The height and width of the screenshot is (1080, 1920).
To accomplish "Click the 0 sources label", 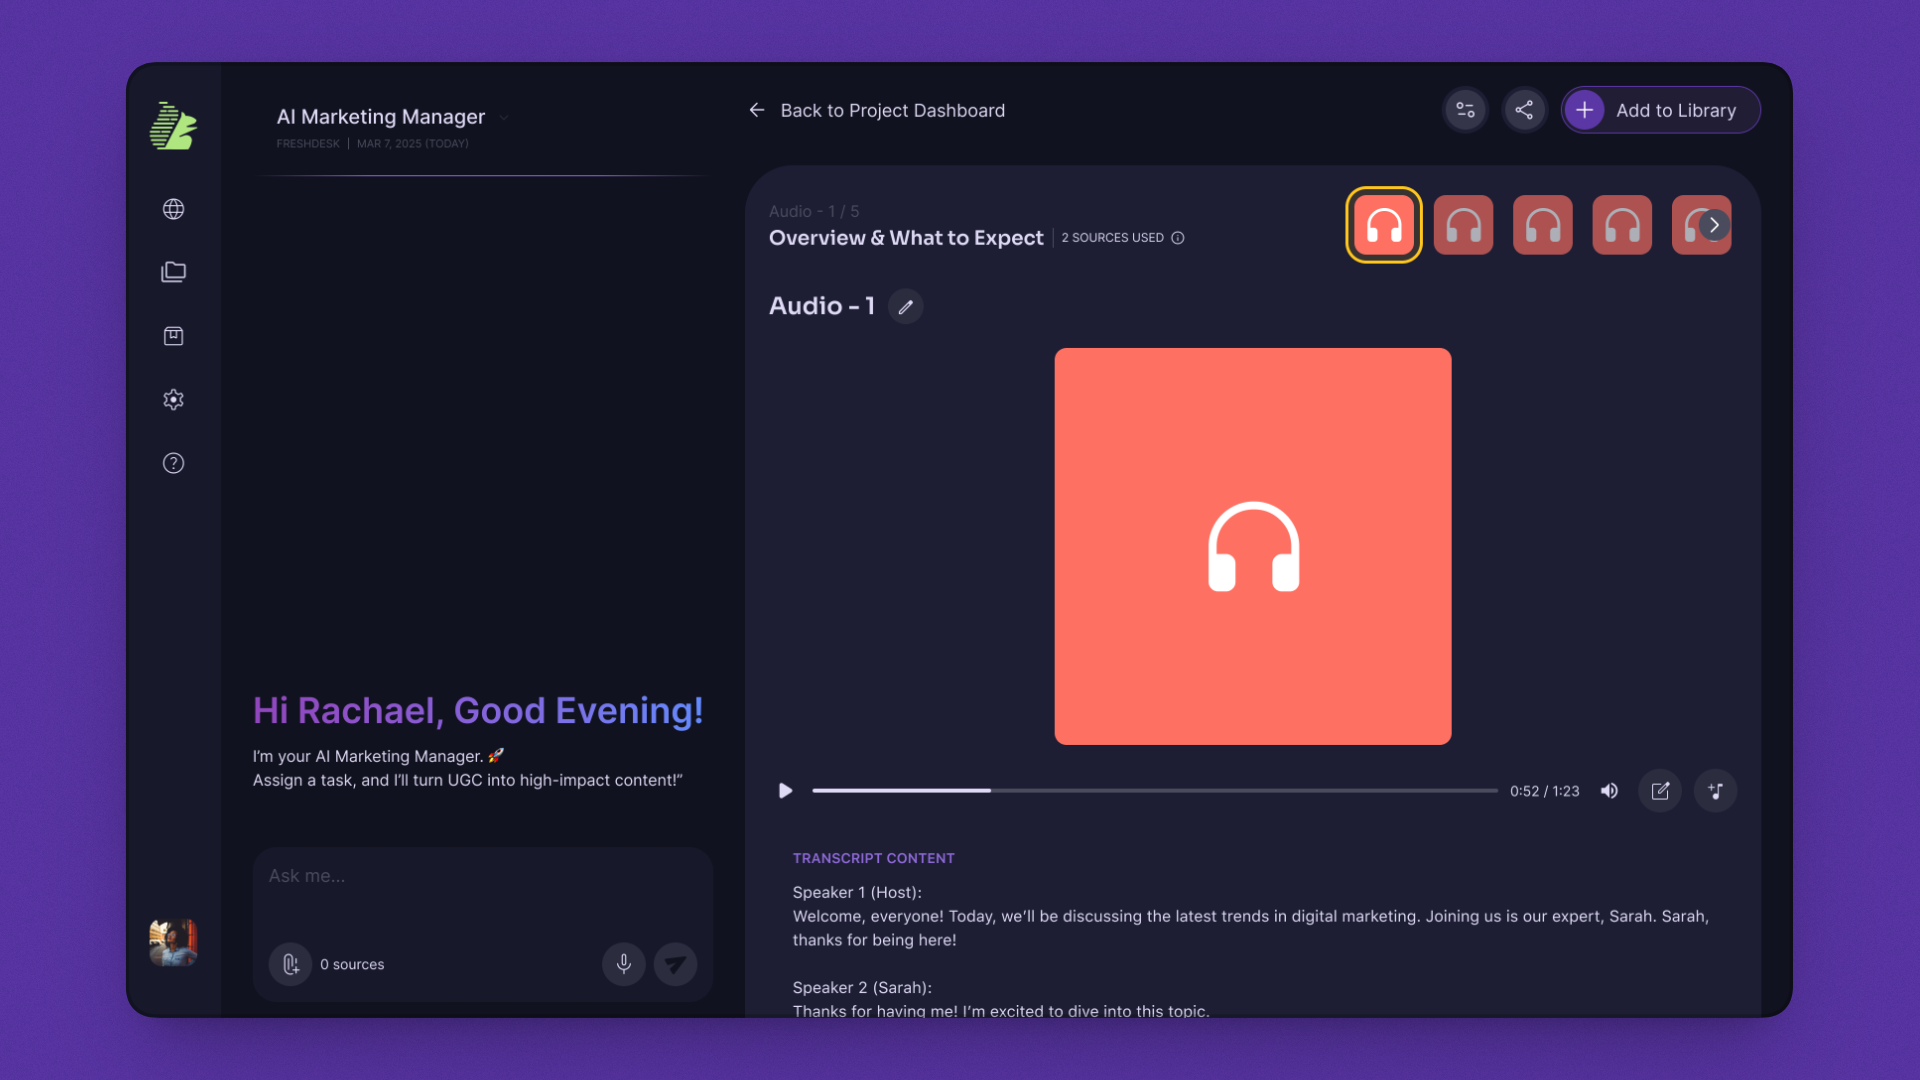I will point(352,964).
